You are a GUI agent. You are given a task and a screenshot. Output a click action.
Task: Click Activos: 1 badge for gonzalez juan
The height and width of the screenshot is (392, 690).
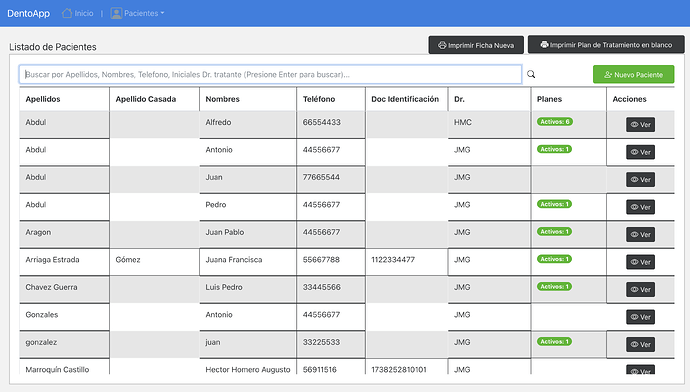tap(554, 341)
